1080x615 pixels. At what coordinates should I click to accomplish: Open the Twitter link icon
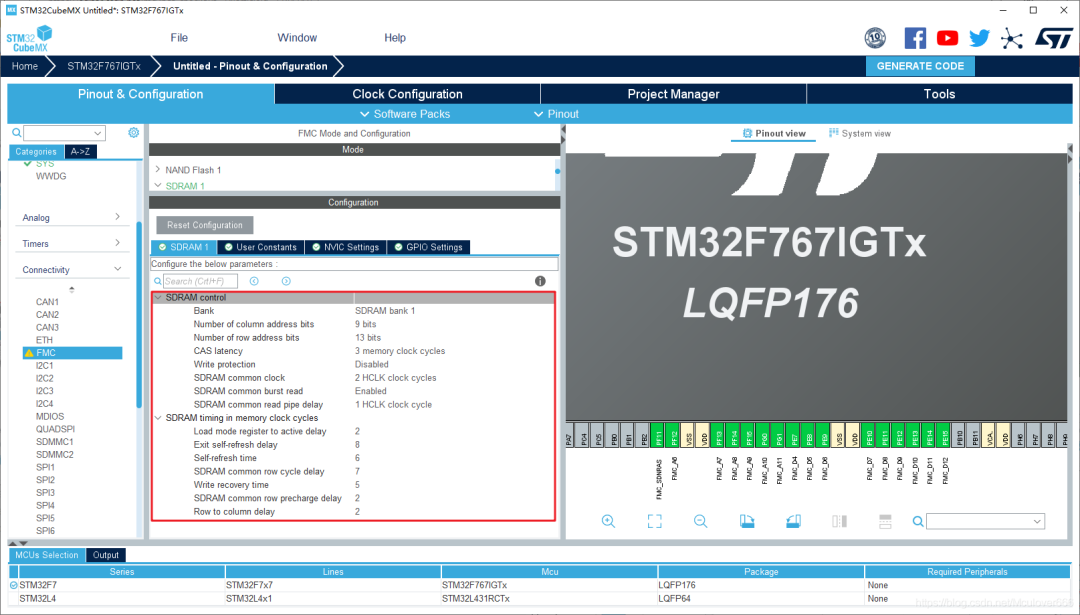[979, 38]
